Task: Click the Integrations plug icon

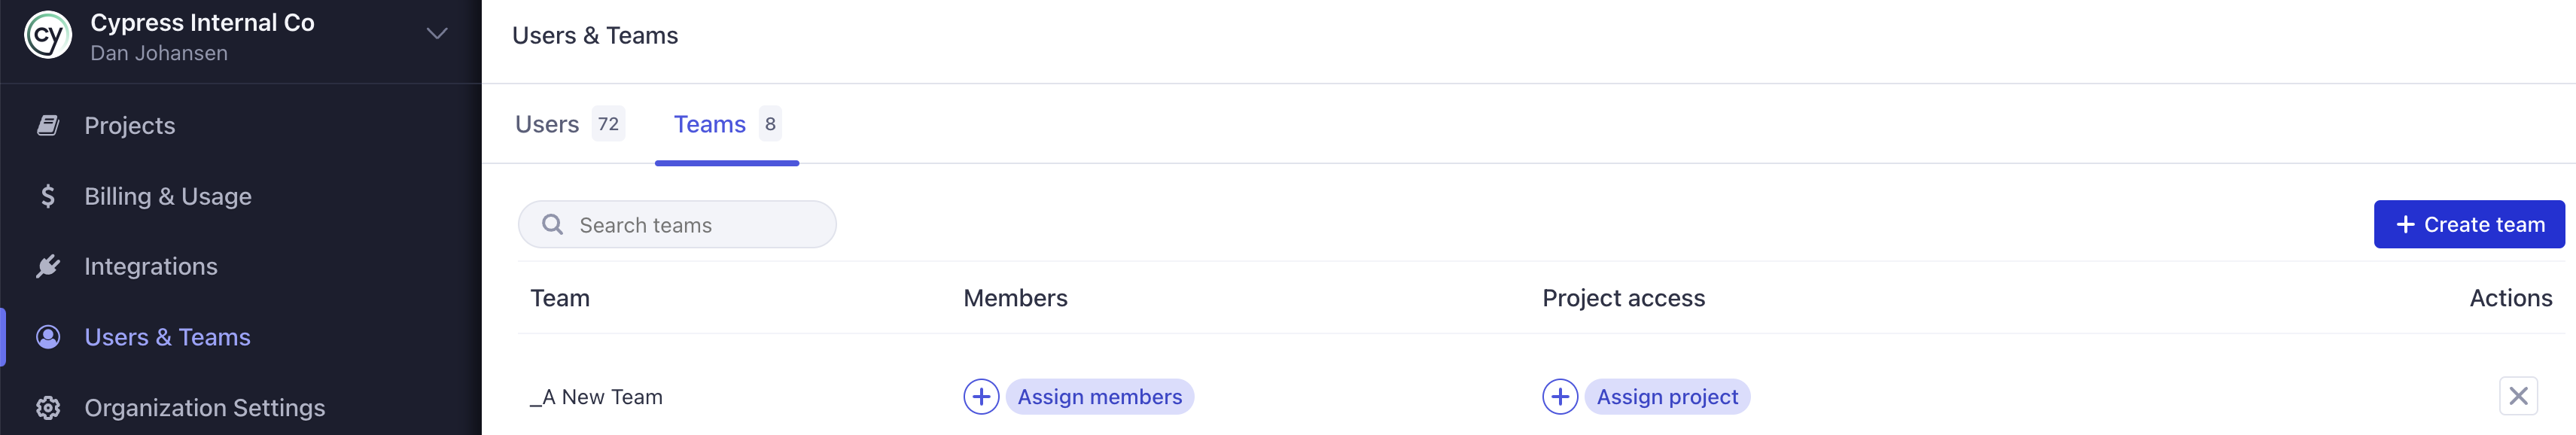Action: click(x=48, y=266)
